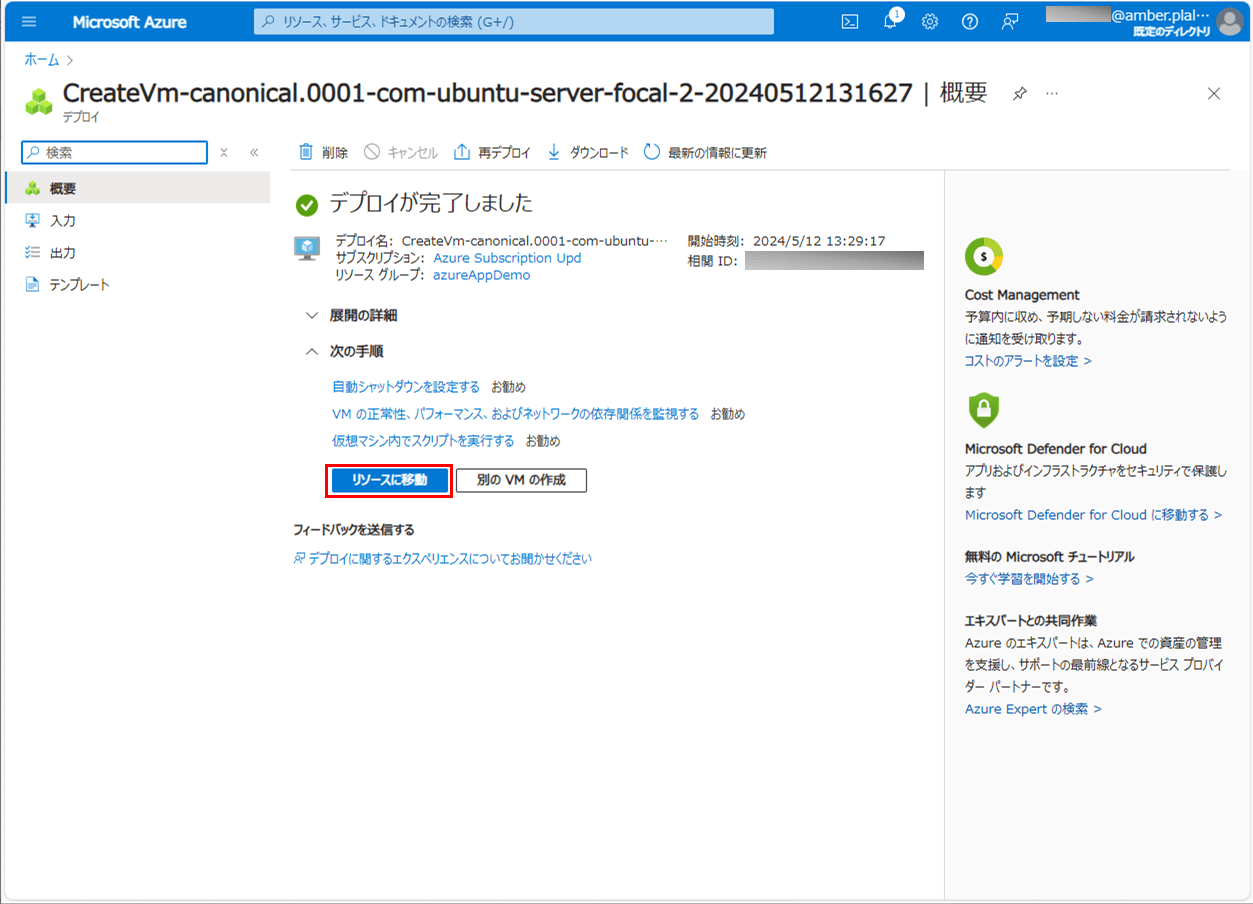Click the キャンセル toolbar button
1253x904 pixels.
[401, 152]
